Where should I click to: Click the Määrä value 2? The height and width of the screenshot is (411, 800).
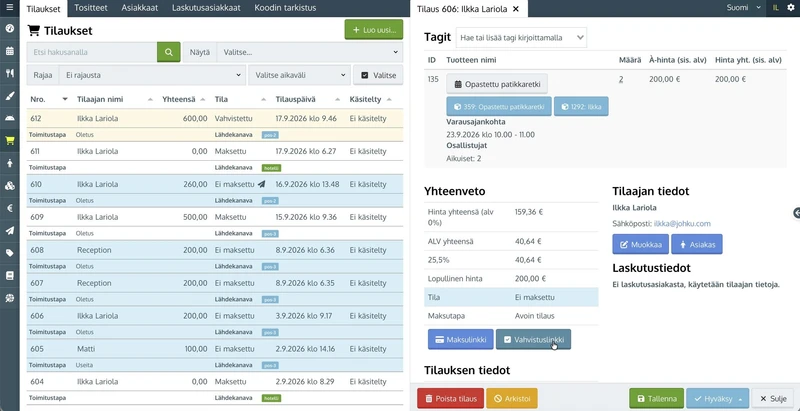click(621, 79)
